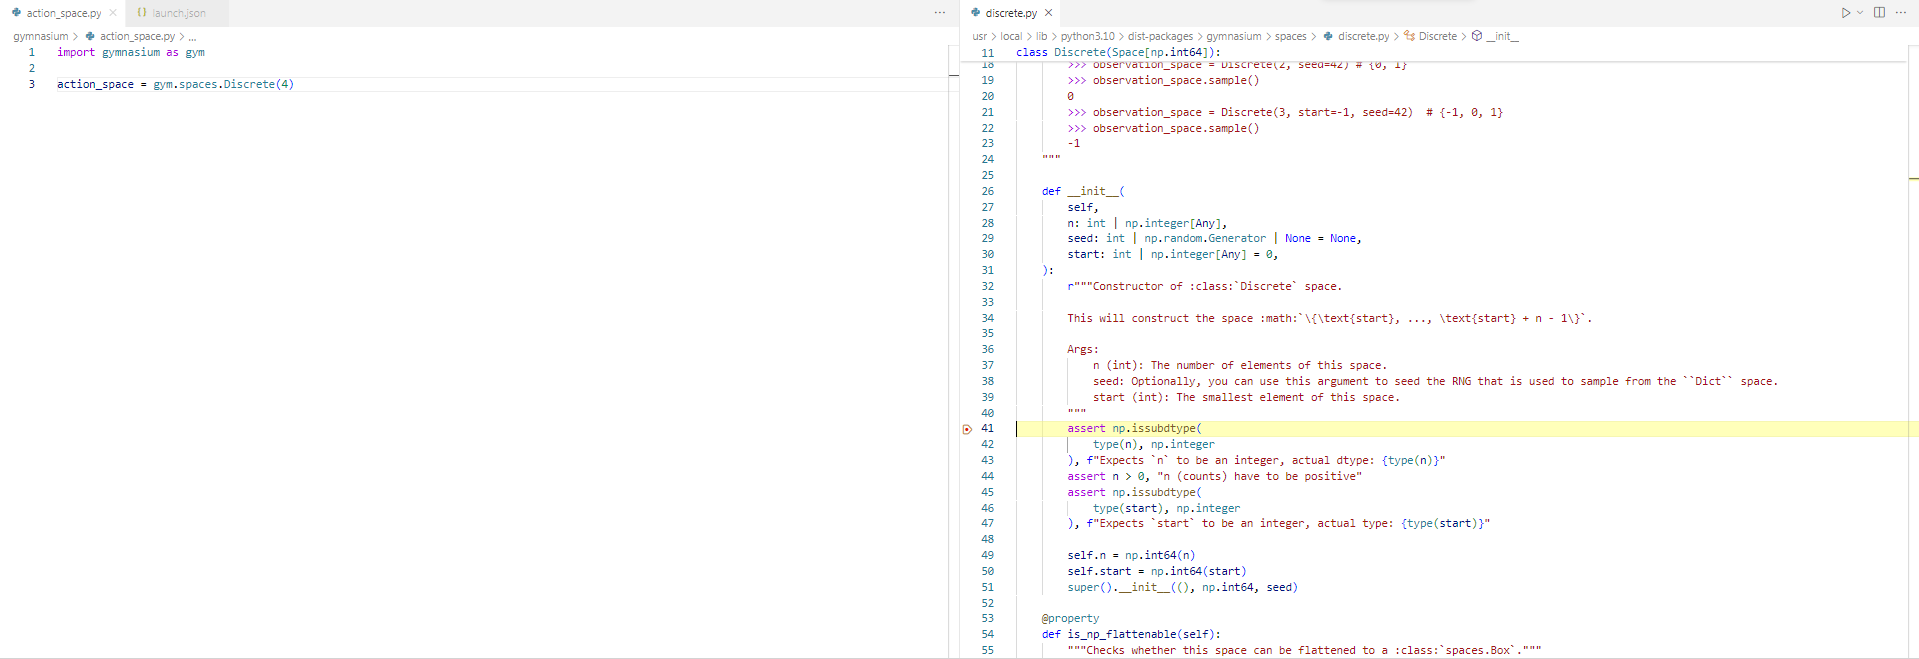Click the 'self.n = np.int64(n)' line
Screen dimensions: 1919x659
(x=1131, y=555)
